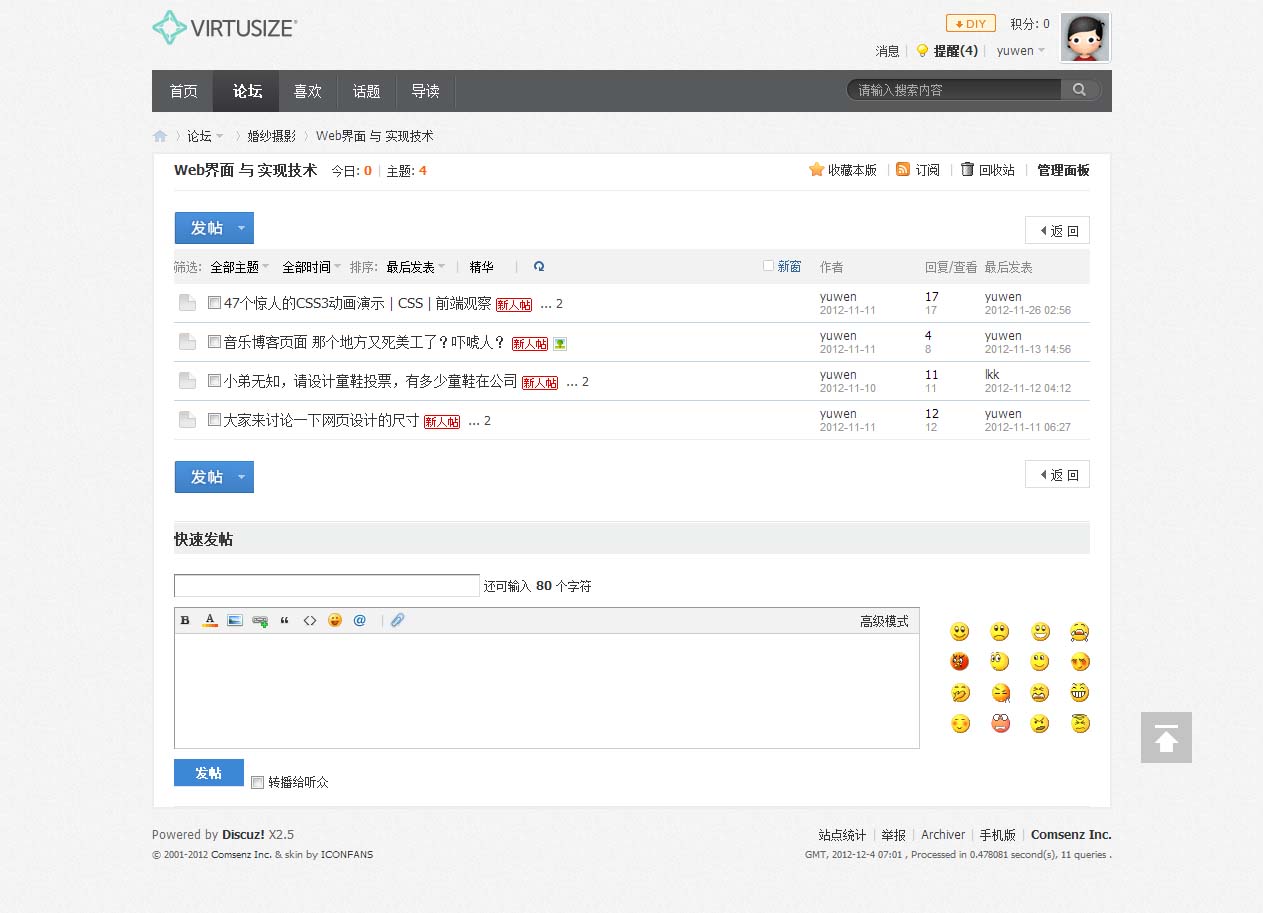Click the image attachment icon on music blog thread
This screenshot has width=1263, height=913.
click(x=560, y=344)
